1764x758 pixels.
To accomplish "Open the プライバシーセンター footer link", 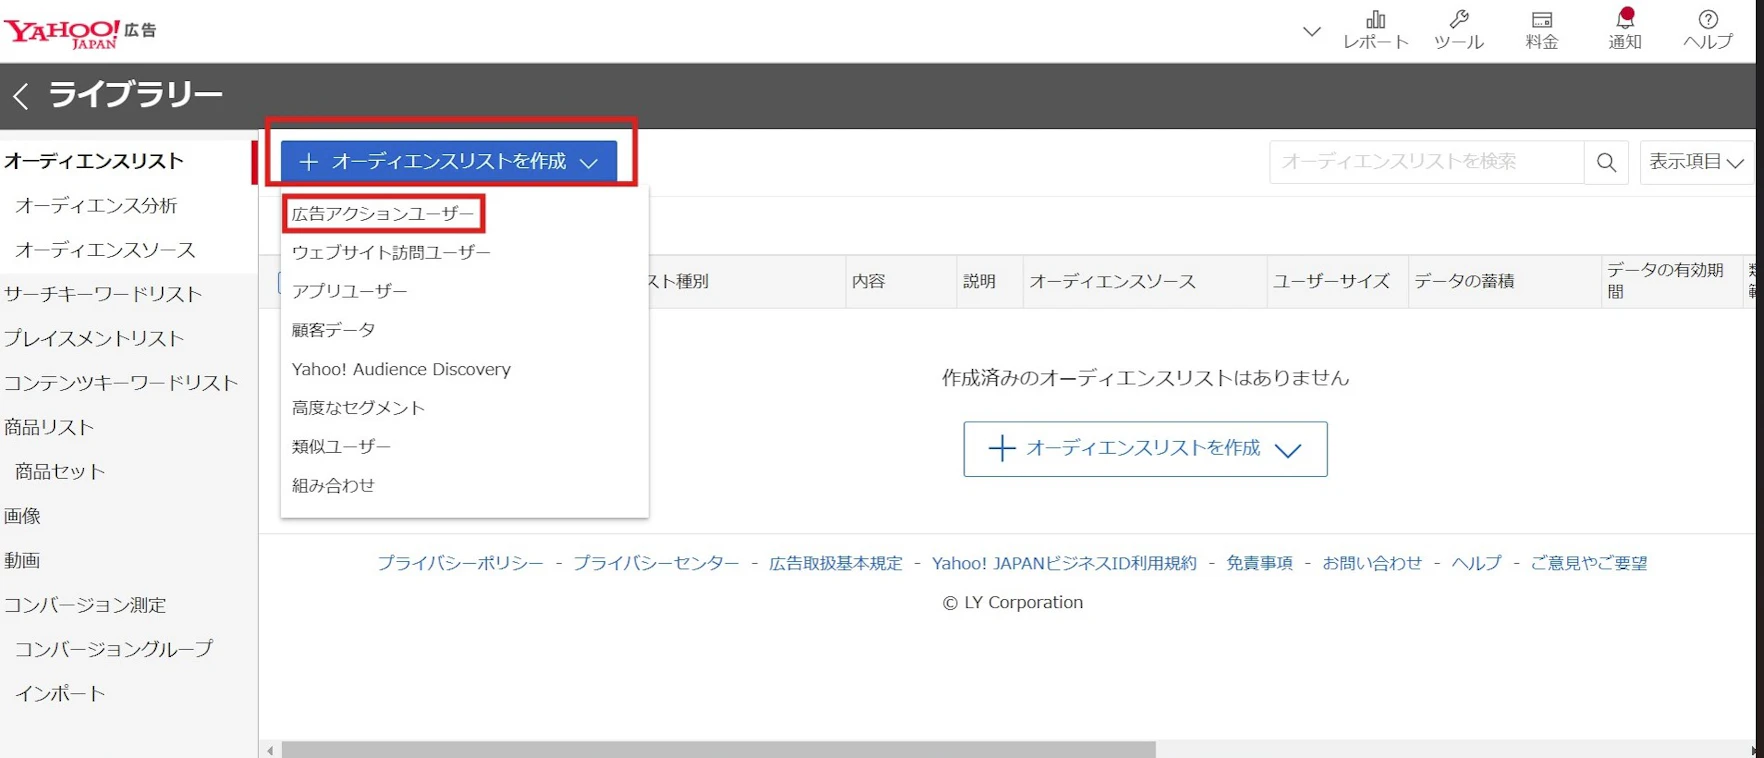I will click(x=656, y=563).
